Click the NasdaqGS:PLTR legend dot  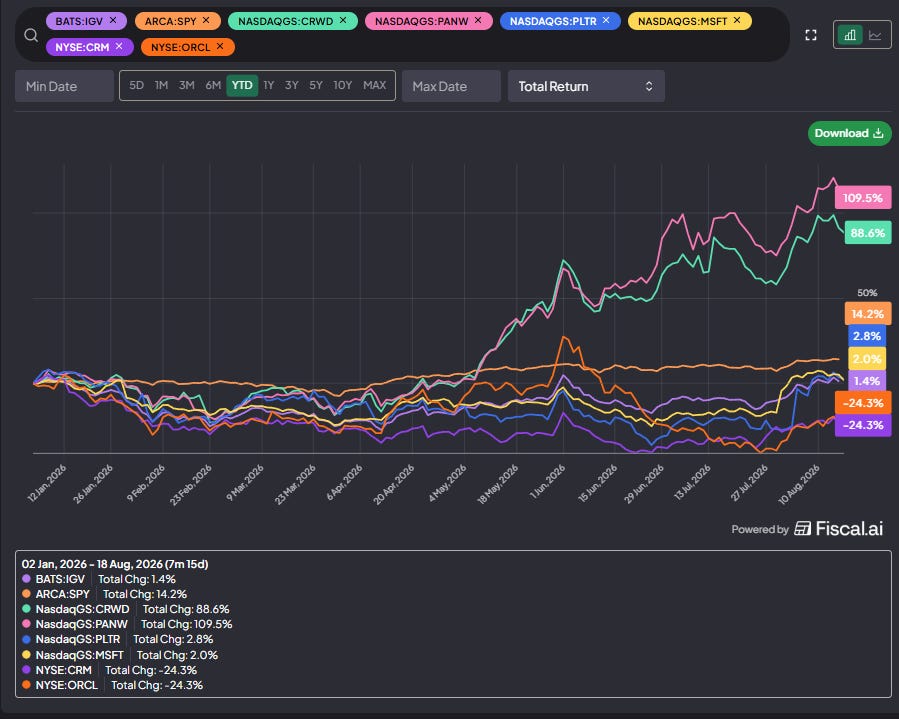(x=26, y=639)
